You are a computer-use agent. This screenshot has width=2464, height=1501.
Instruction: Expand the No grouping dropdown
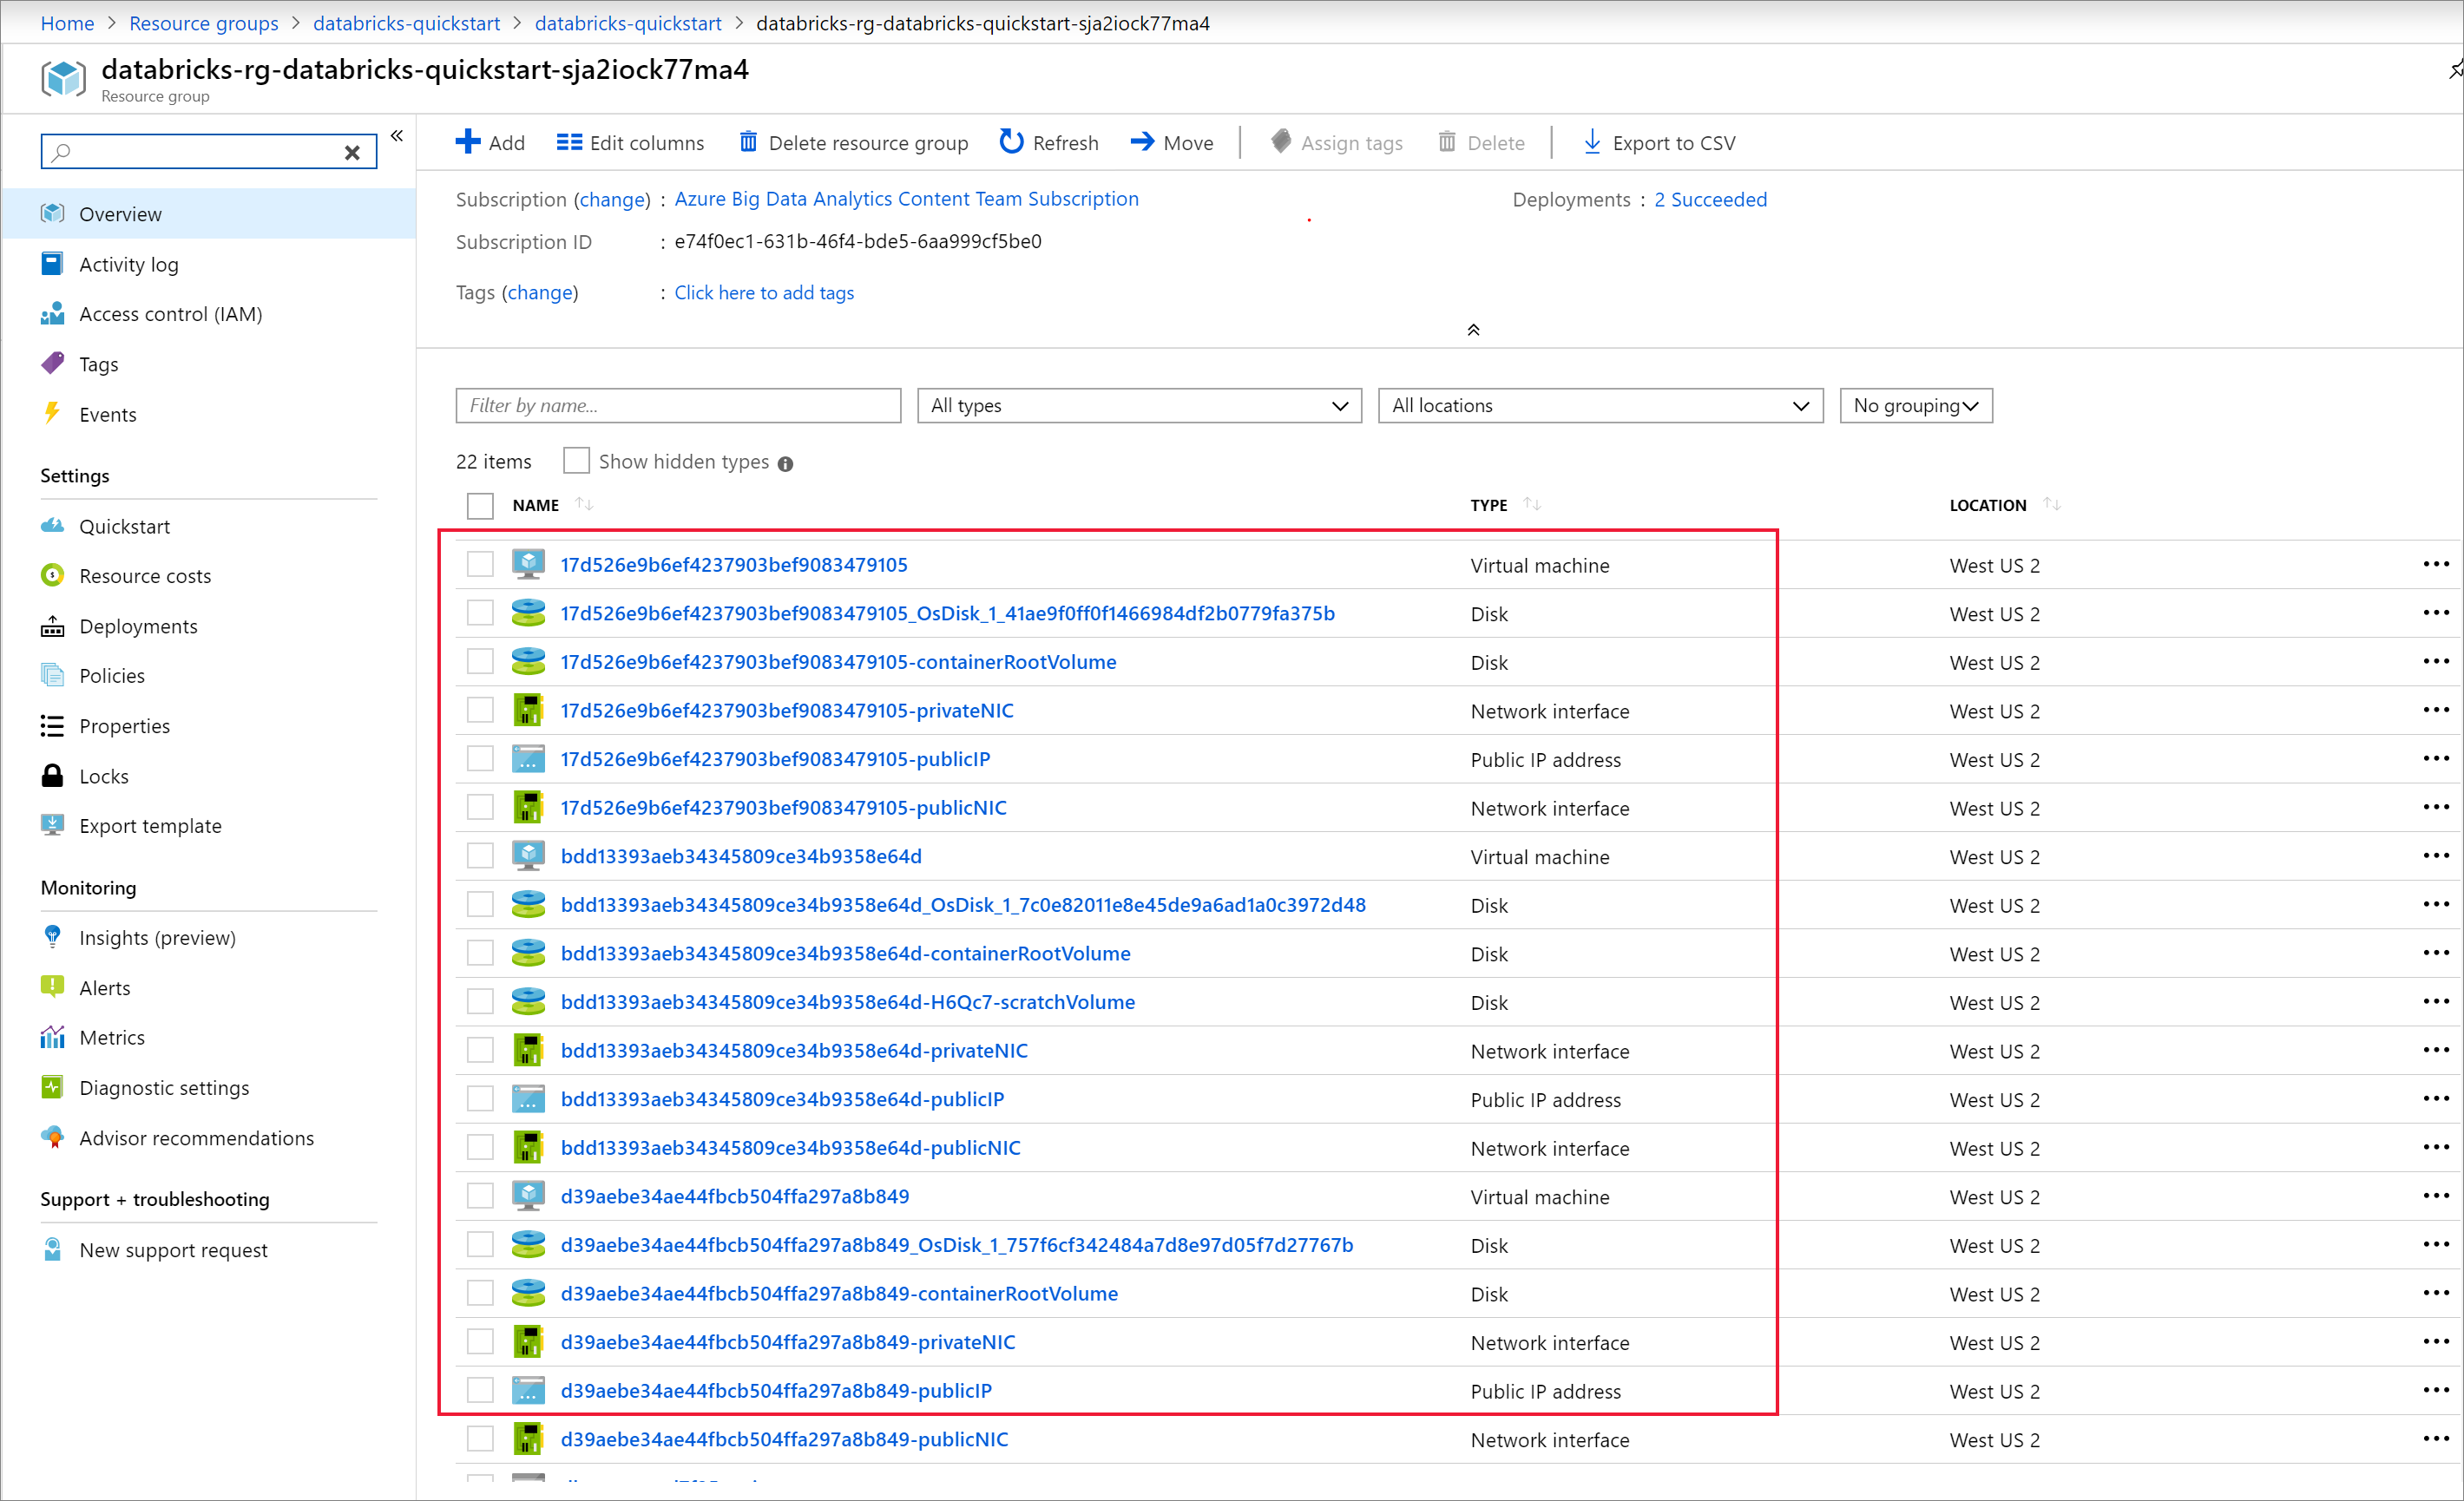pyautogui.click(x=1915, y=406)
